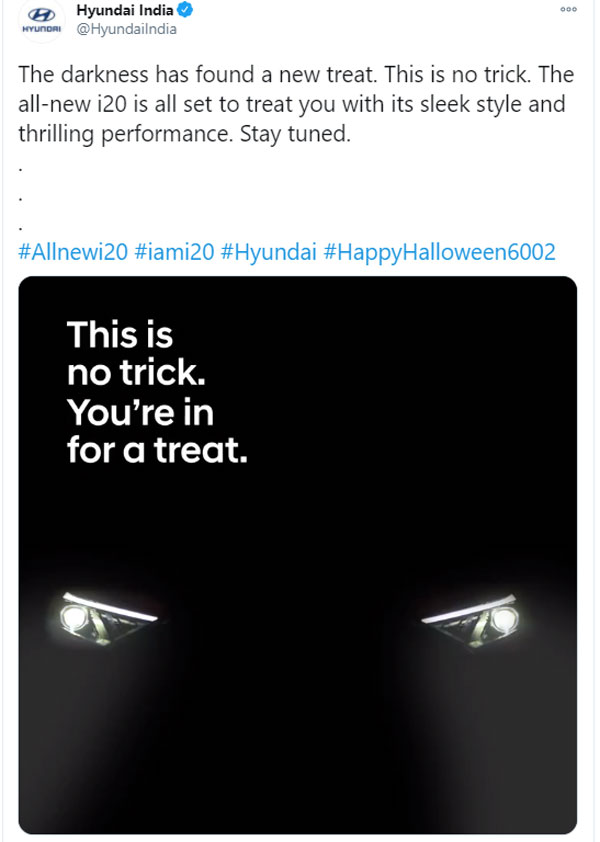Click the #Hyundai hashtag
600x842 pixels.
tap(277, 251)
